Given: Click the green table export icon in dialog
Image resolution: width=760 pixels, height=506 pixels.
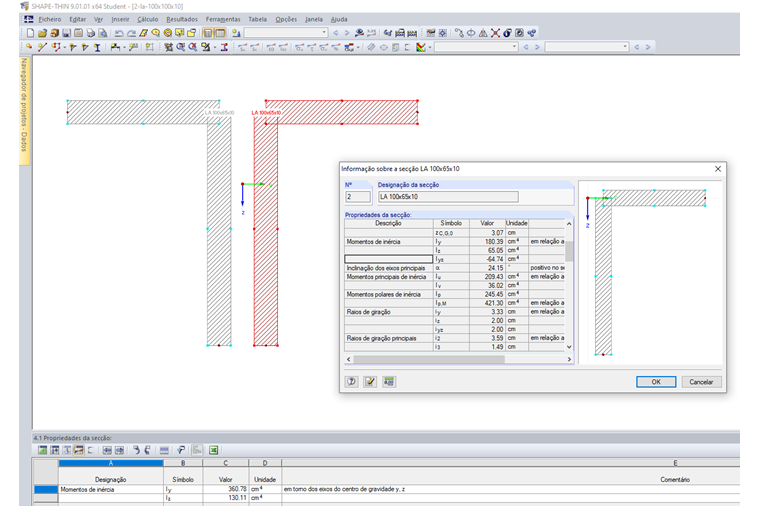Looking at the screenshot, I should click(389, 382).
